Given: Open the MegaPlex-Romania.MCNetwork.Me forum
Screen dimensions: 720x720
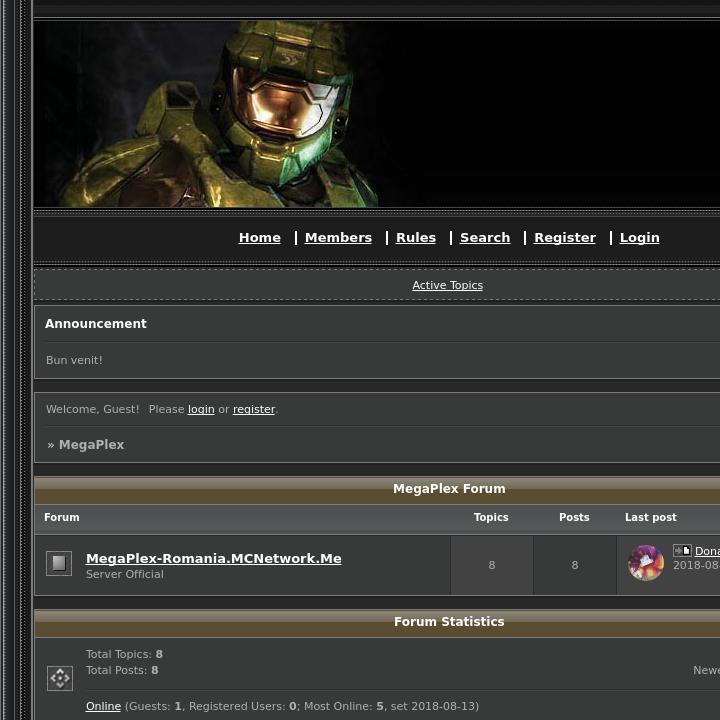Looking at the screenshot, I should pos(213,559).
